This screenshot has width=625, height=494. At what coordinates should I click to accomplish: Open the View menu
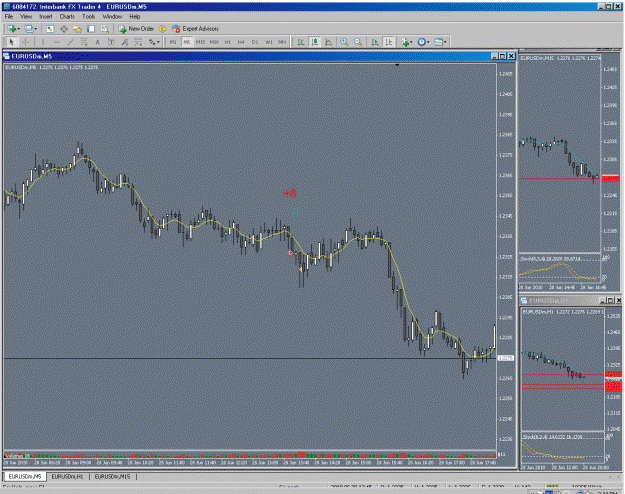(26, 16)
